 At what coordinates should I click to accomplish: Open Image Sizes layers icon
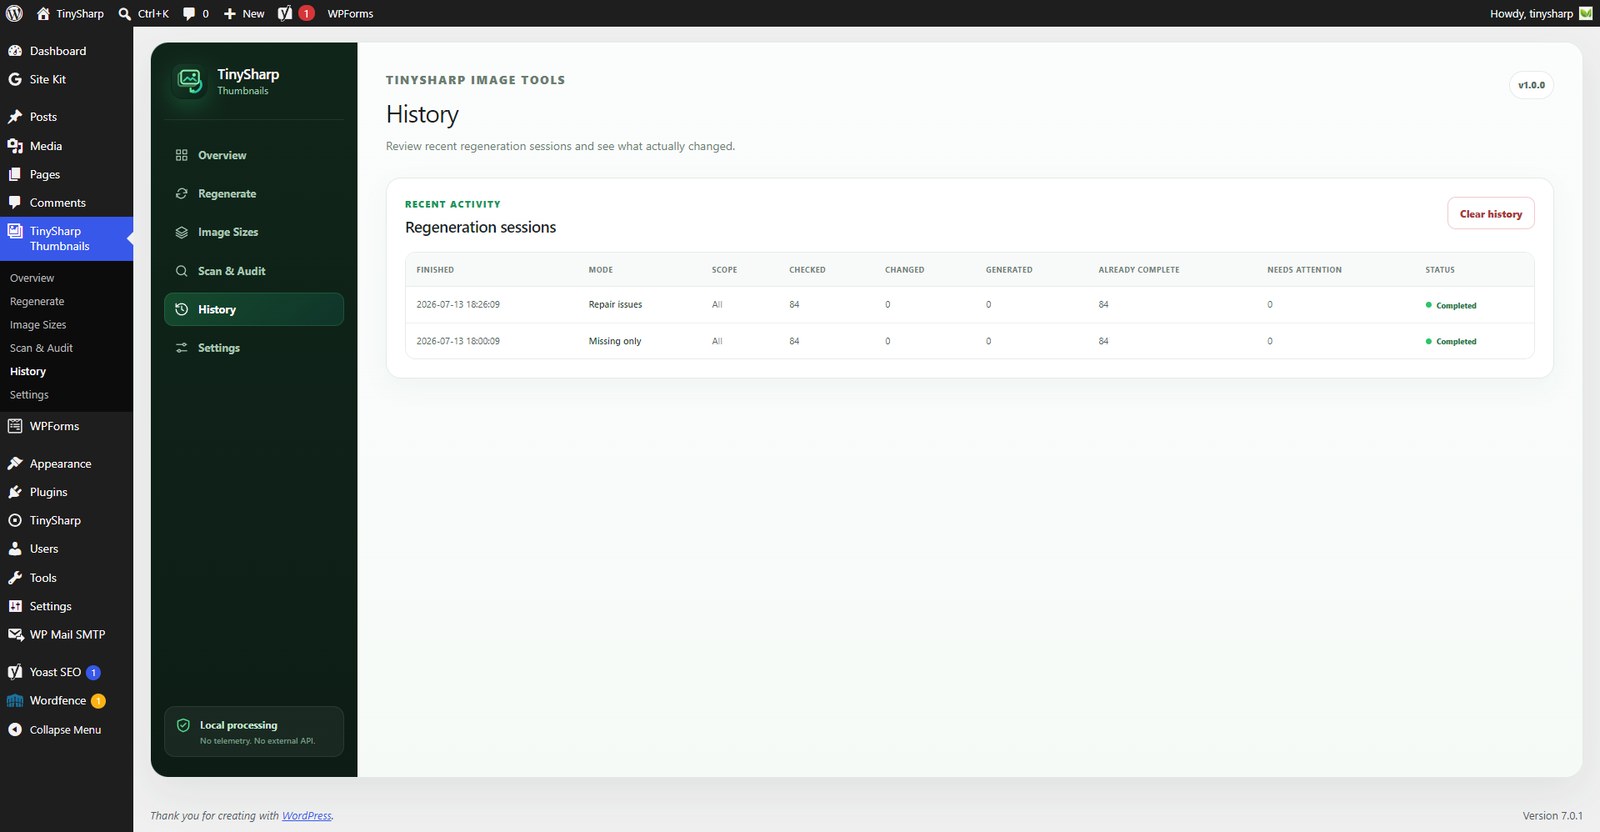181,232
